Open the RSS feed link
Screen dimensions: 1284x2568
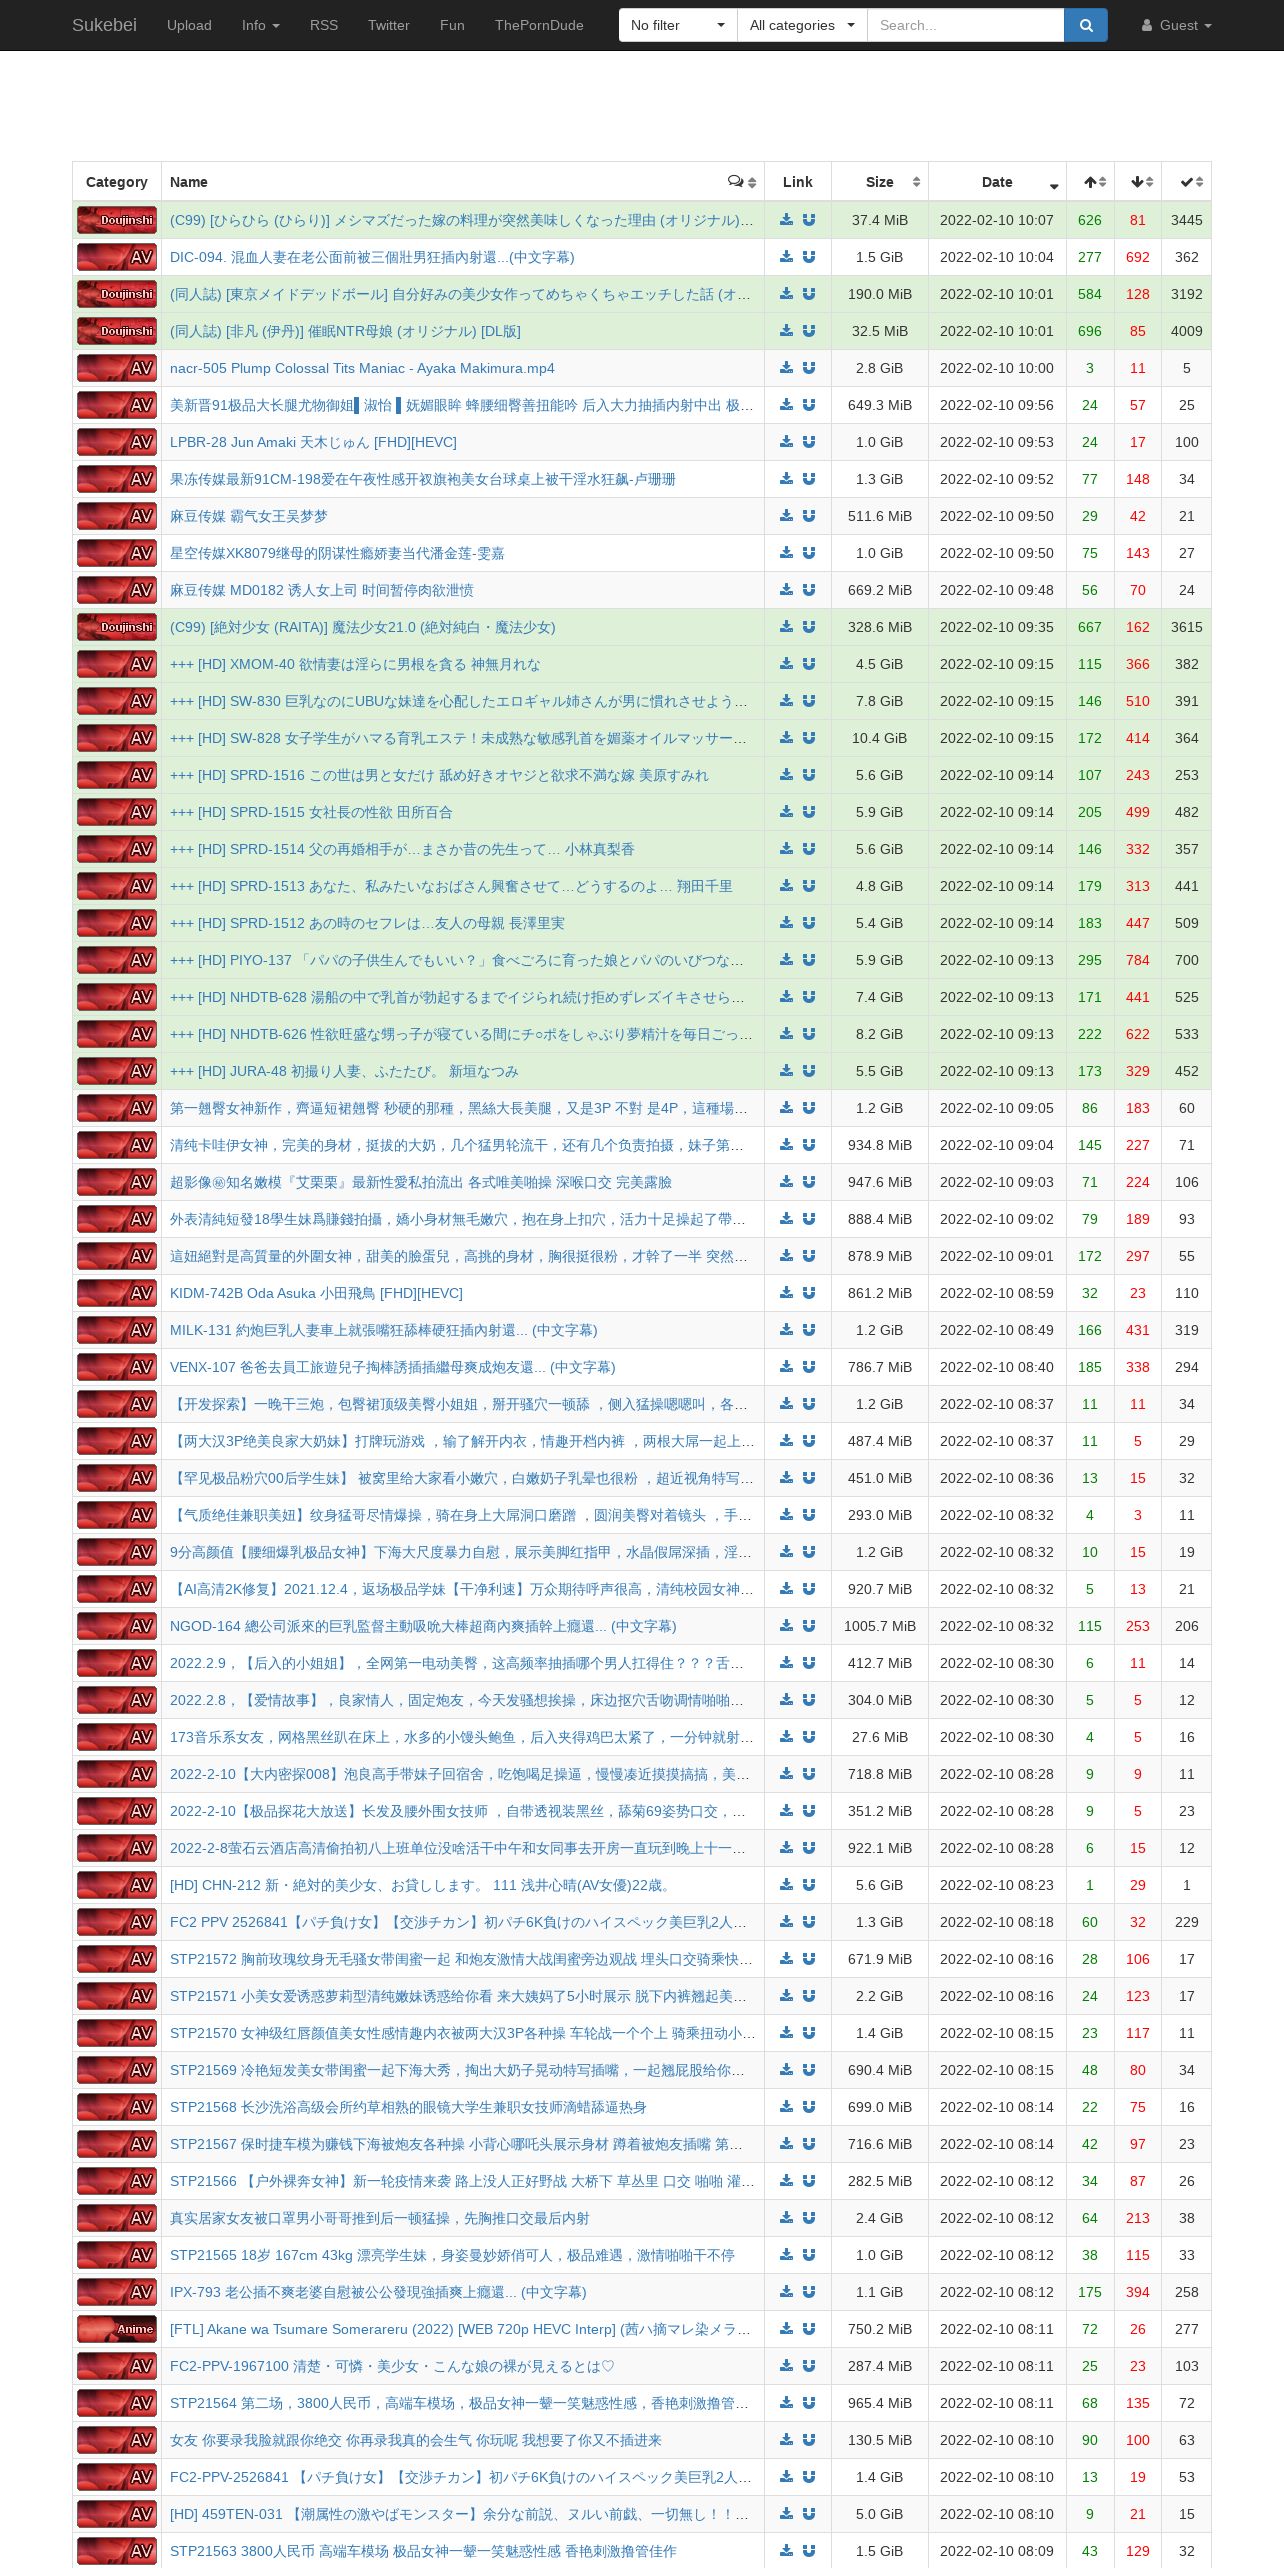(324, 25)
